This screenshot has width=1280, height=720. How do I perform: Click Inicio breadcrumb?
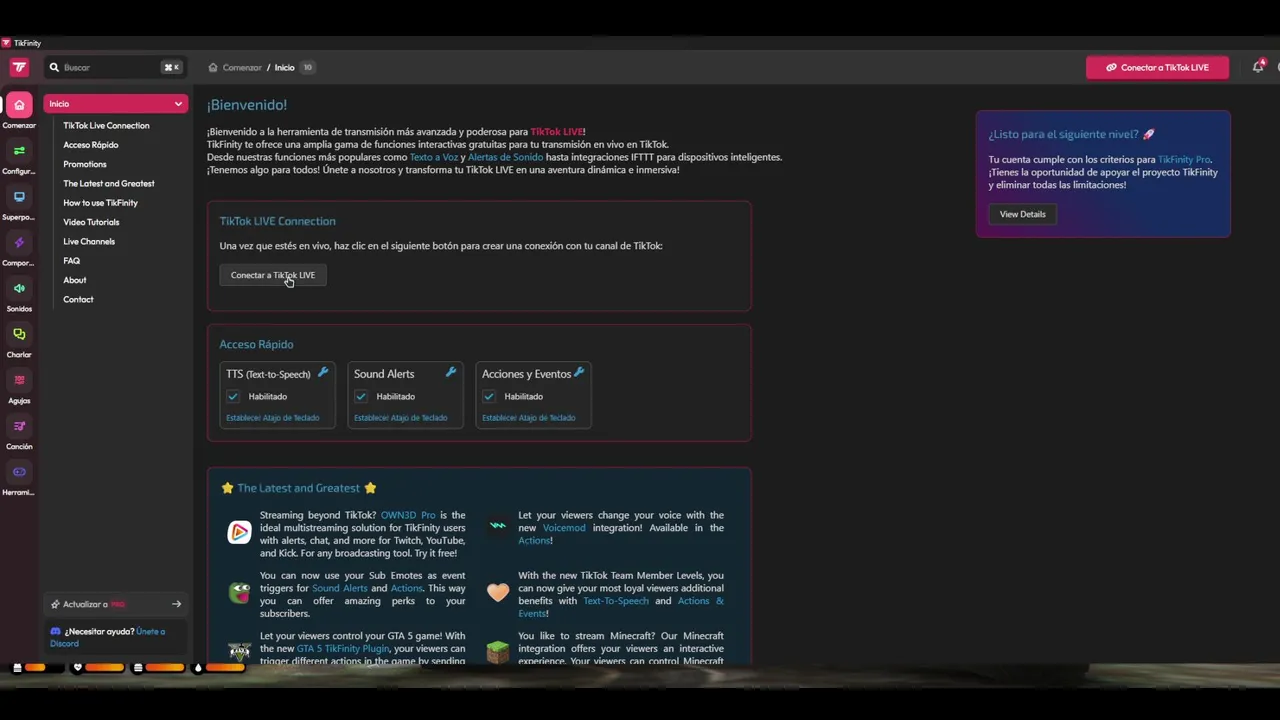tap(284, 67)
